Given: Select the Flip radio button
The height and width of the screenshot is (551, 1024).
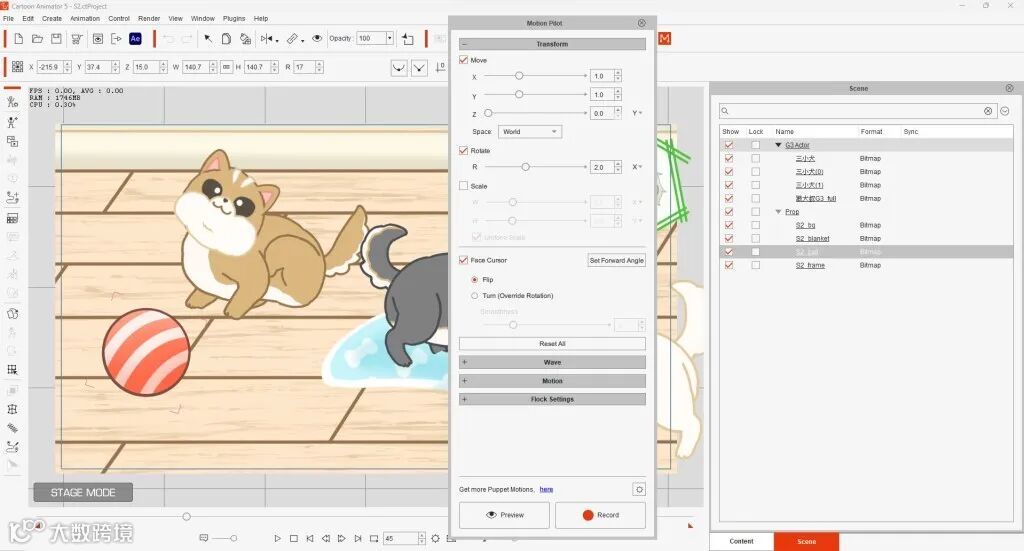Looking at the screenshot, I should pyautogui.click(x=475, y=279).
